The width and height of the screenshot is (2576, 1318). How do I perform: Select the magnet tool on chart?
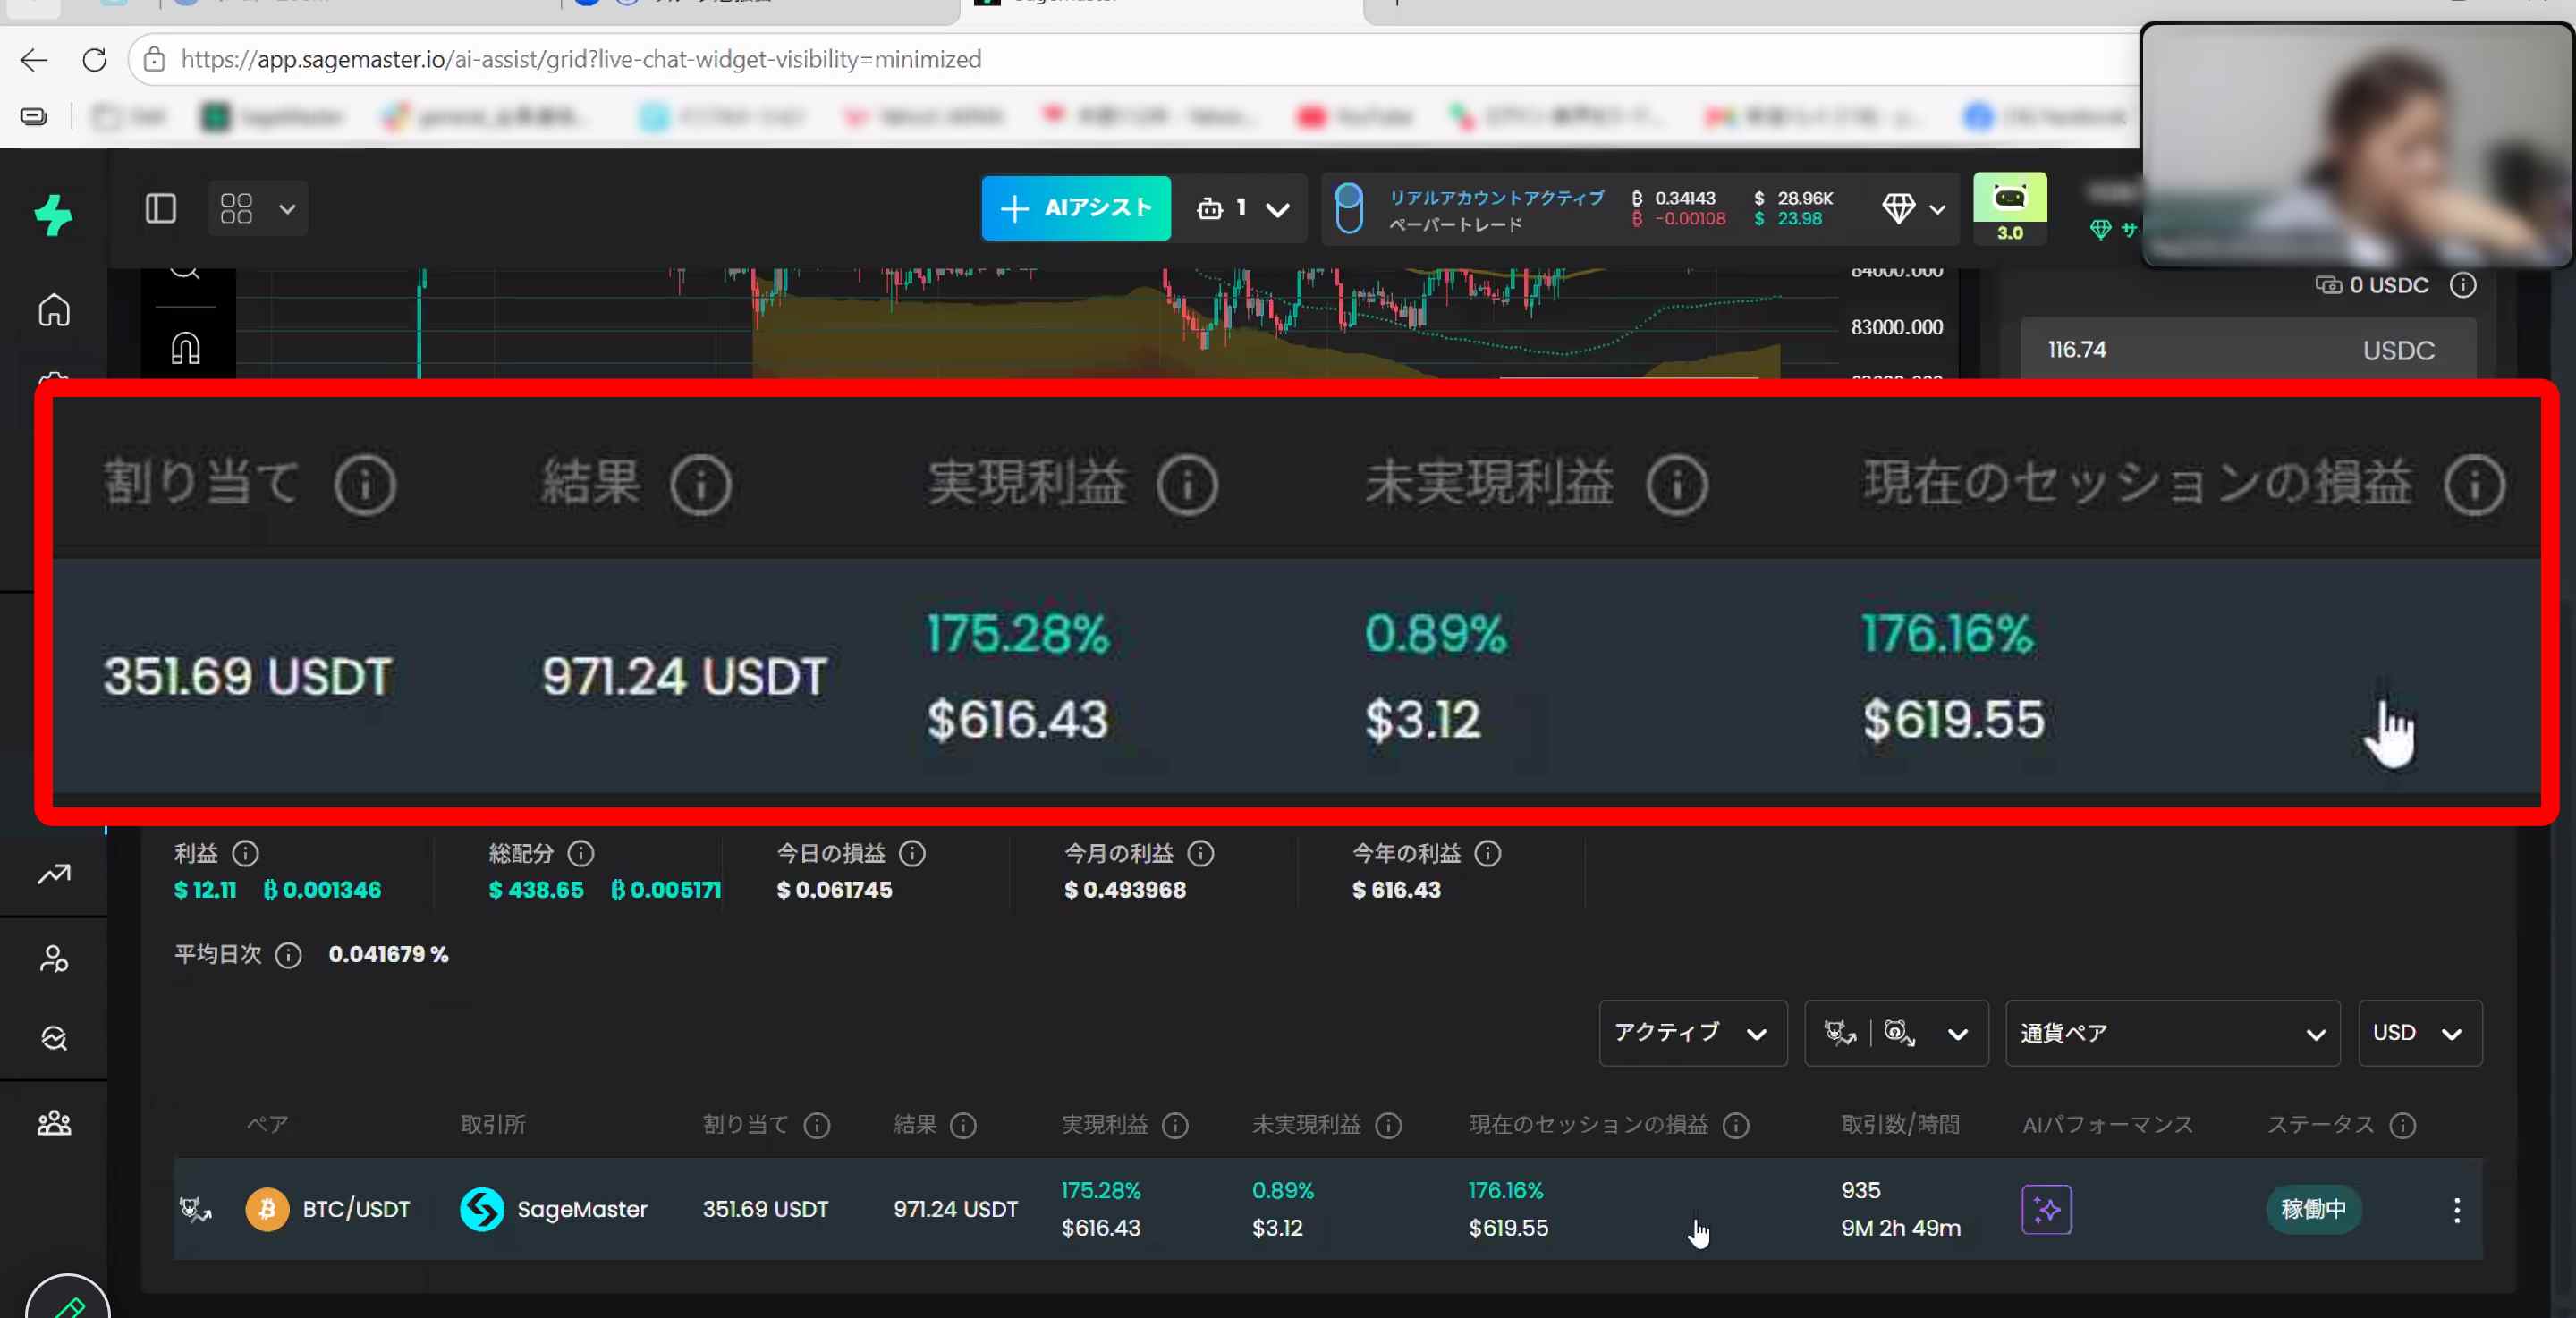(186, 348)
